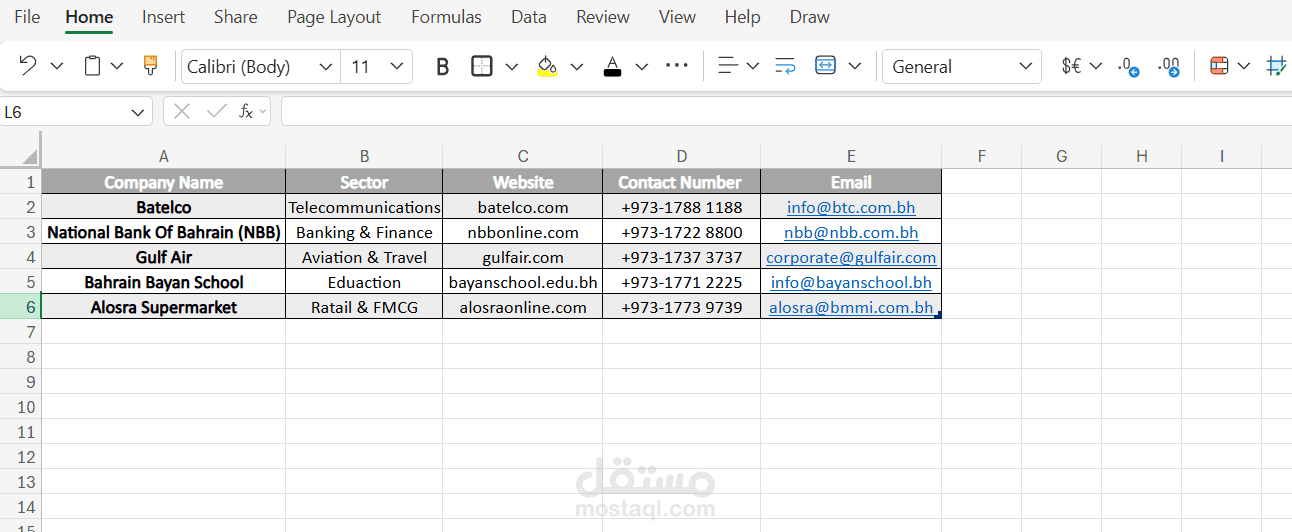
Task: Expand the Merge options arrow
Action: click(855, 66)
